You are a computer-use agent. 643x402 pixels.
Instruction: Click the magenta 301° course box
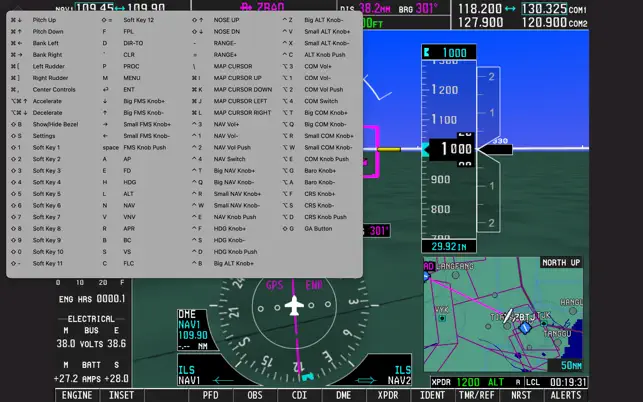click(x=377, y=231)
